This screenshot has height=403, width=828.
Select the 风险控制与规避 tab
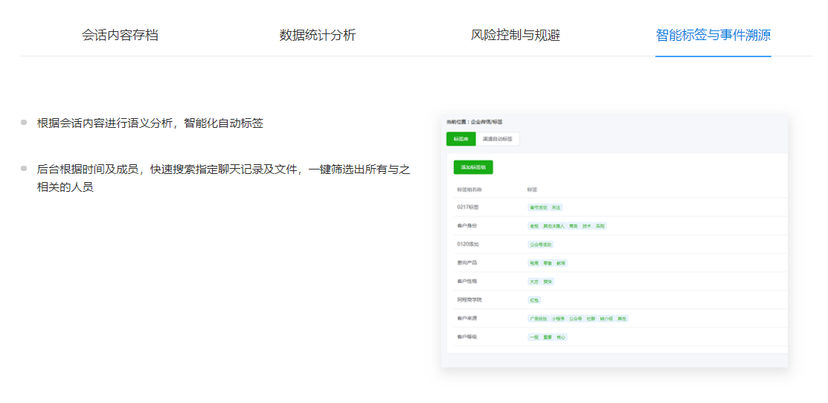[515, 35]
